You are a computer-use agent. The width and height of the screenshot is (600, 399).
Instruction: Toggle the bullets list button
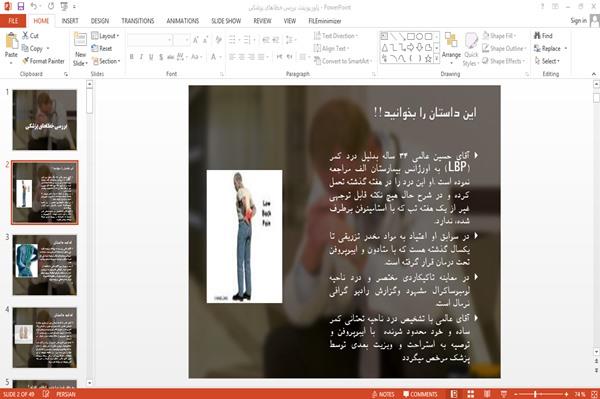232,39
